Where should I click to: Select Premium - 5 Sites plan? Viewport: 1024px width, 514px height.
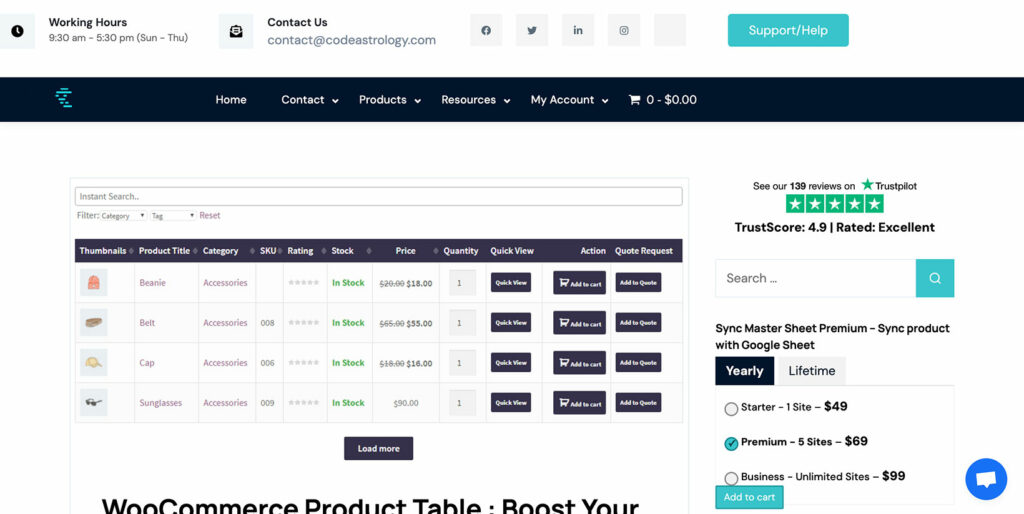(x=731, y=443)
